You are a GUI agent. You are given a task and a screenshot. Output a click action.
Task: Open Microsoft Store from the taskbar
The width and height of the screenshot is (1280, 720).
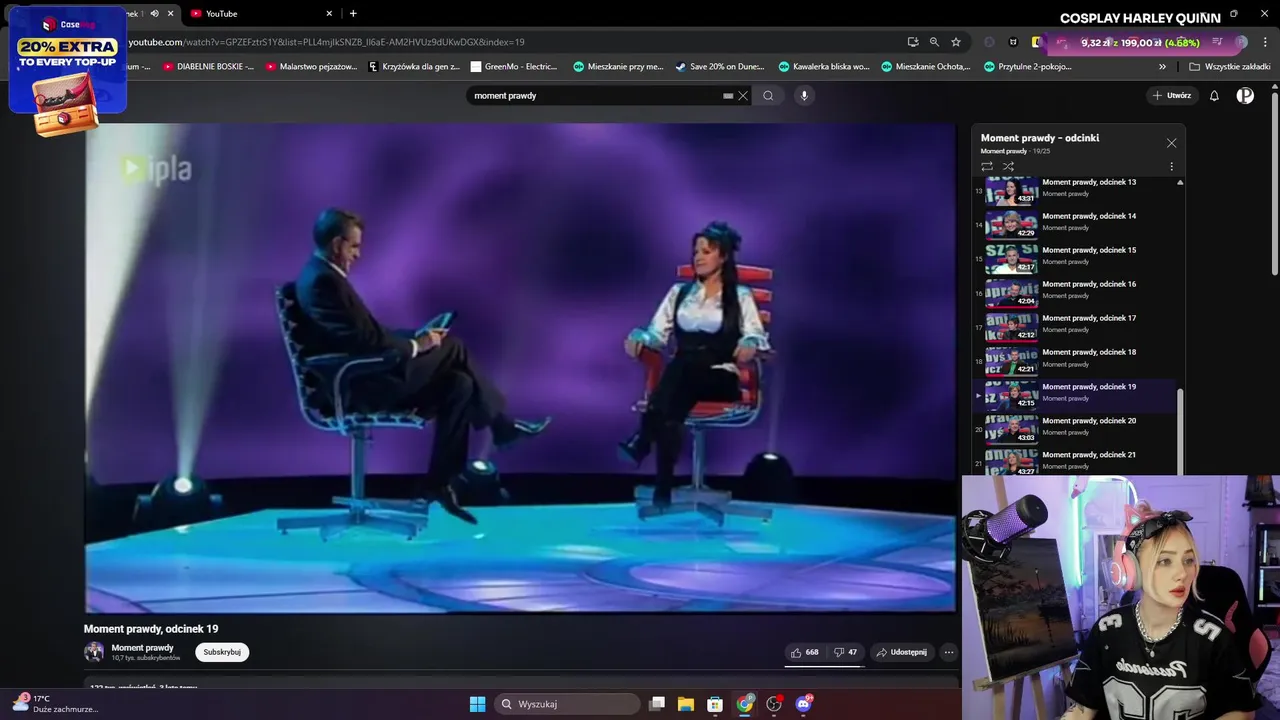click(x=715, y=704)
